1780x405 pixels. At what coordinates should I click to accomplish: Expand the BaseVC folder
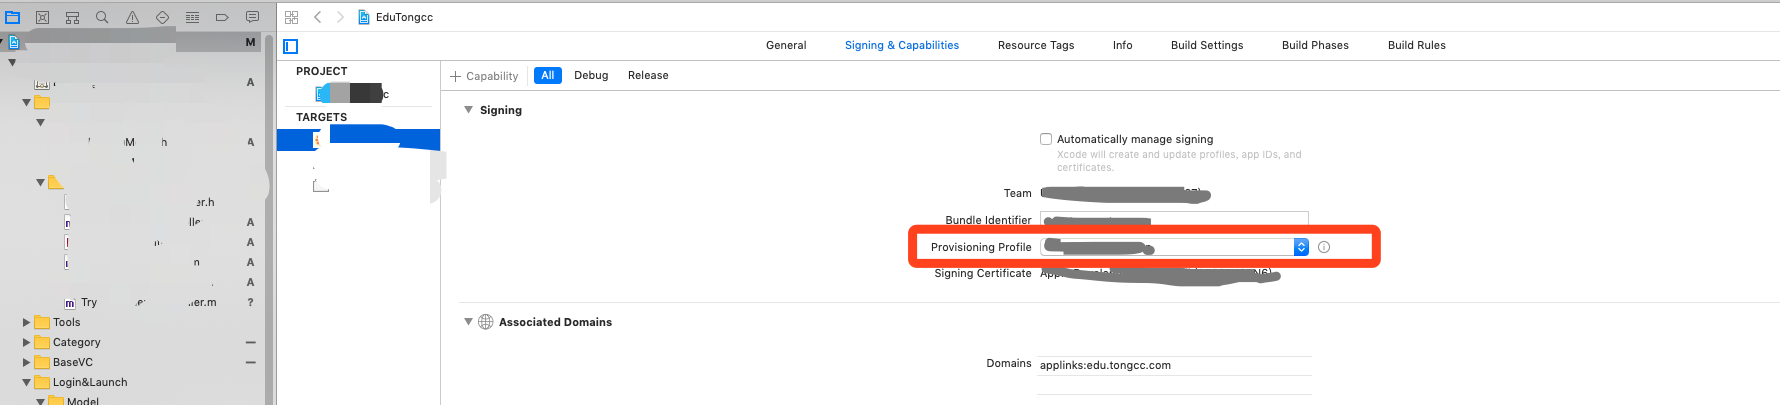(x=26, y=362)
